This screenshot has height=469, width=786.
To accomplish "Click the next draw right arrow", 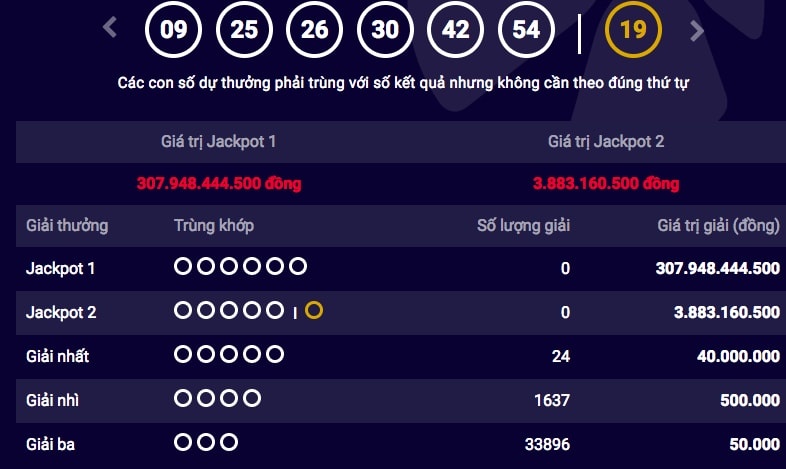I will (x=697, y=30).
